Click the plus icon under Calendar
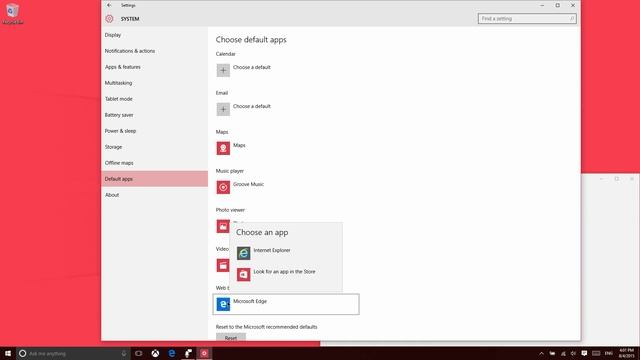 click(223, 70)
